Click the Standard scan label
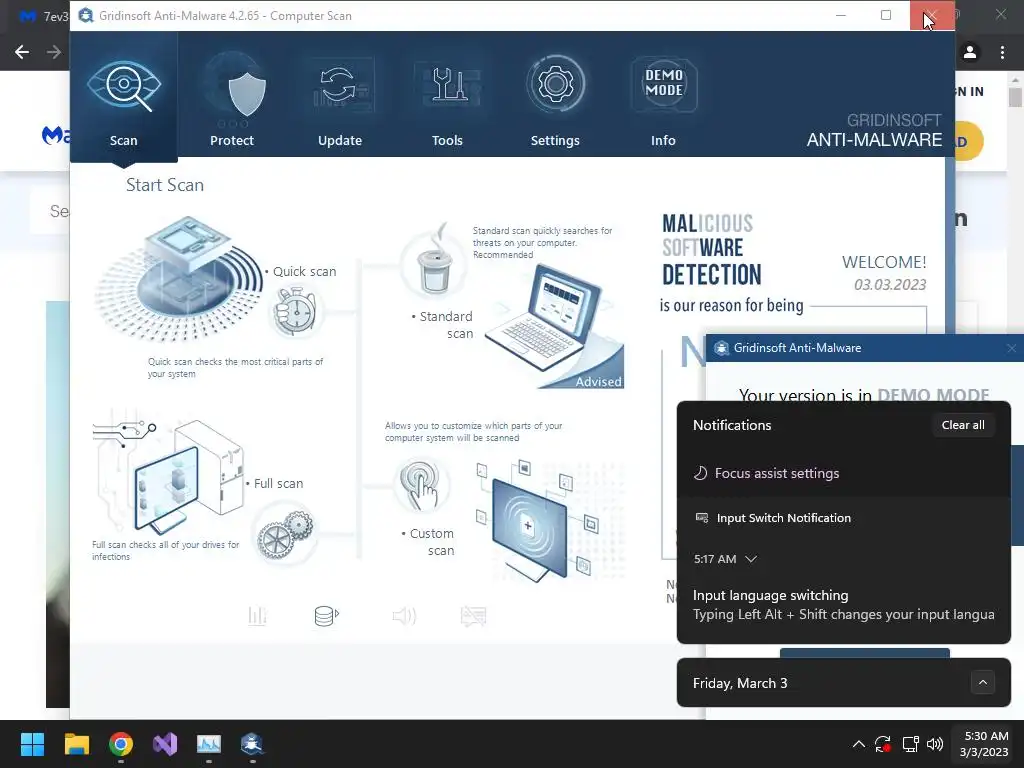The image size is (1024, 768). pos(445,325)
